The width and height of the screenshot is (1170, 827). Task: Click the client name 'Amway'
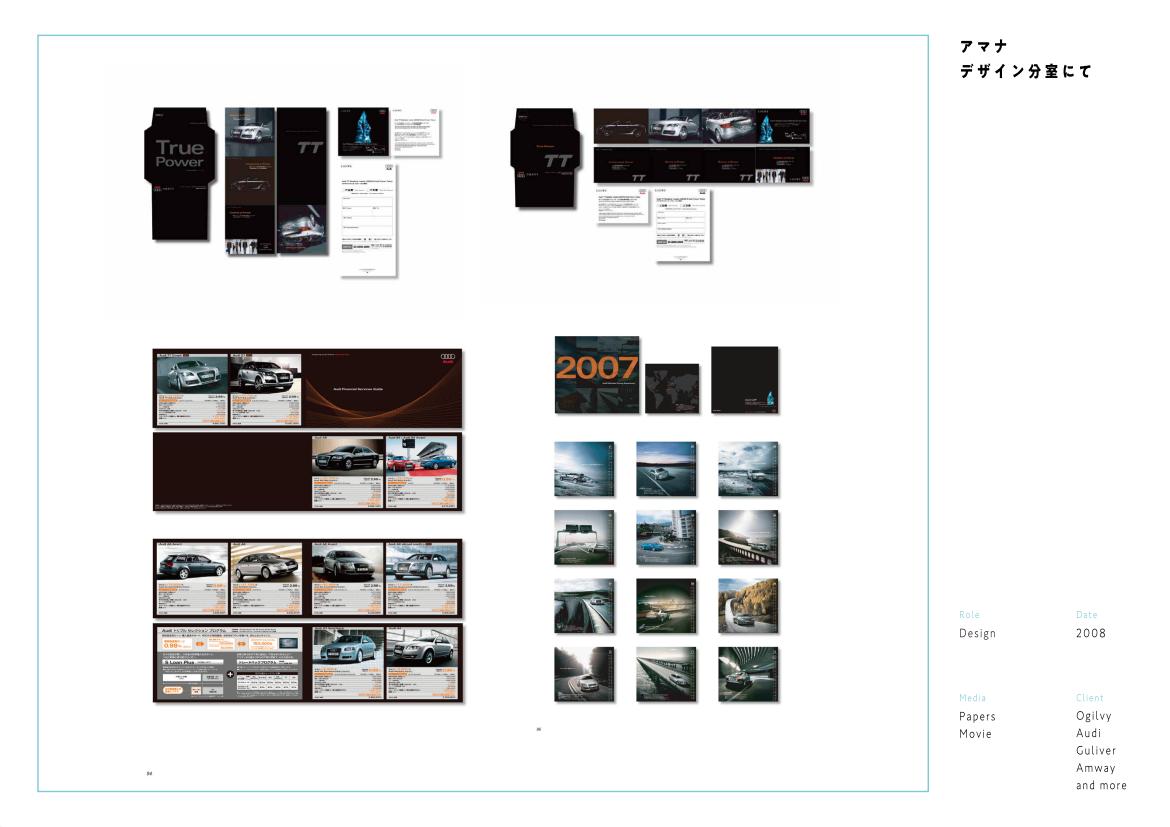(1095, 768)
